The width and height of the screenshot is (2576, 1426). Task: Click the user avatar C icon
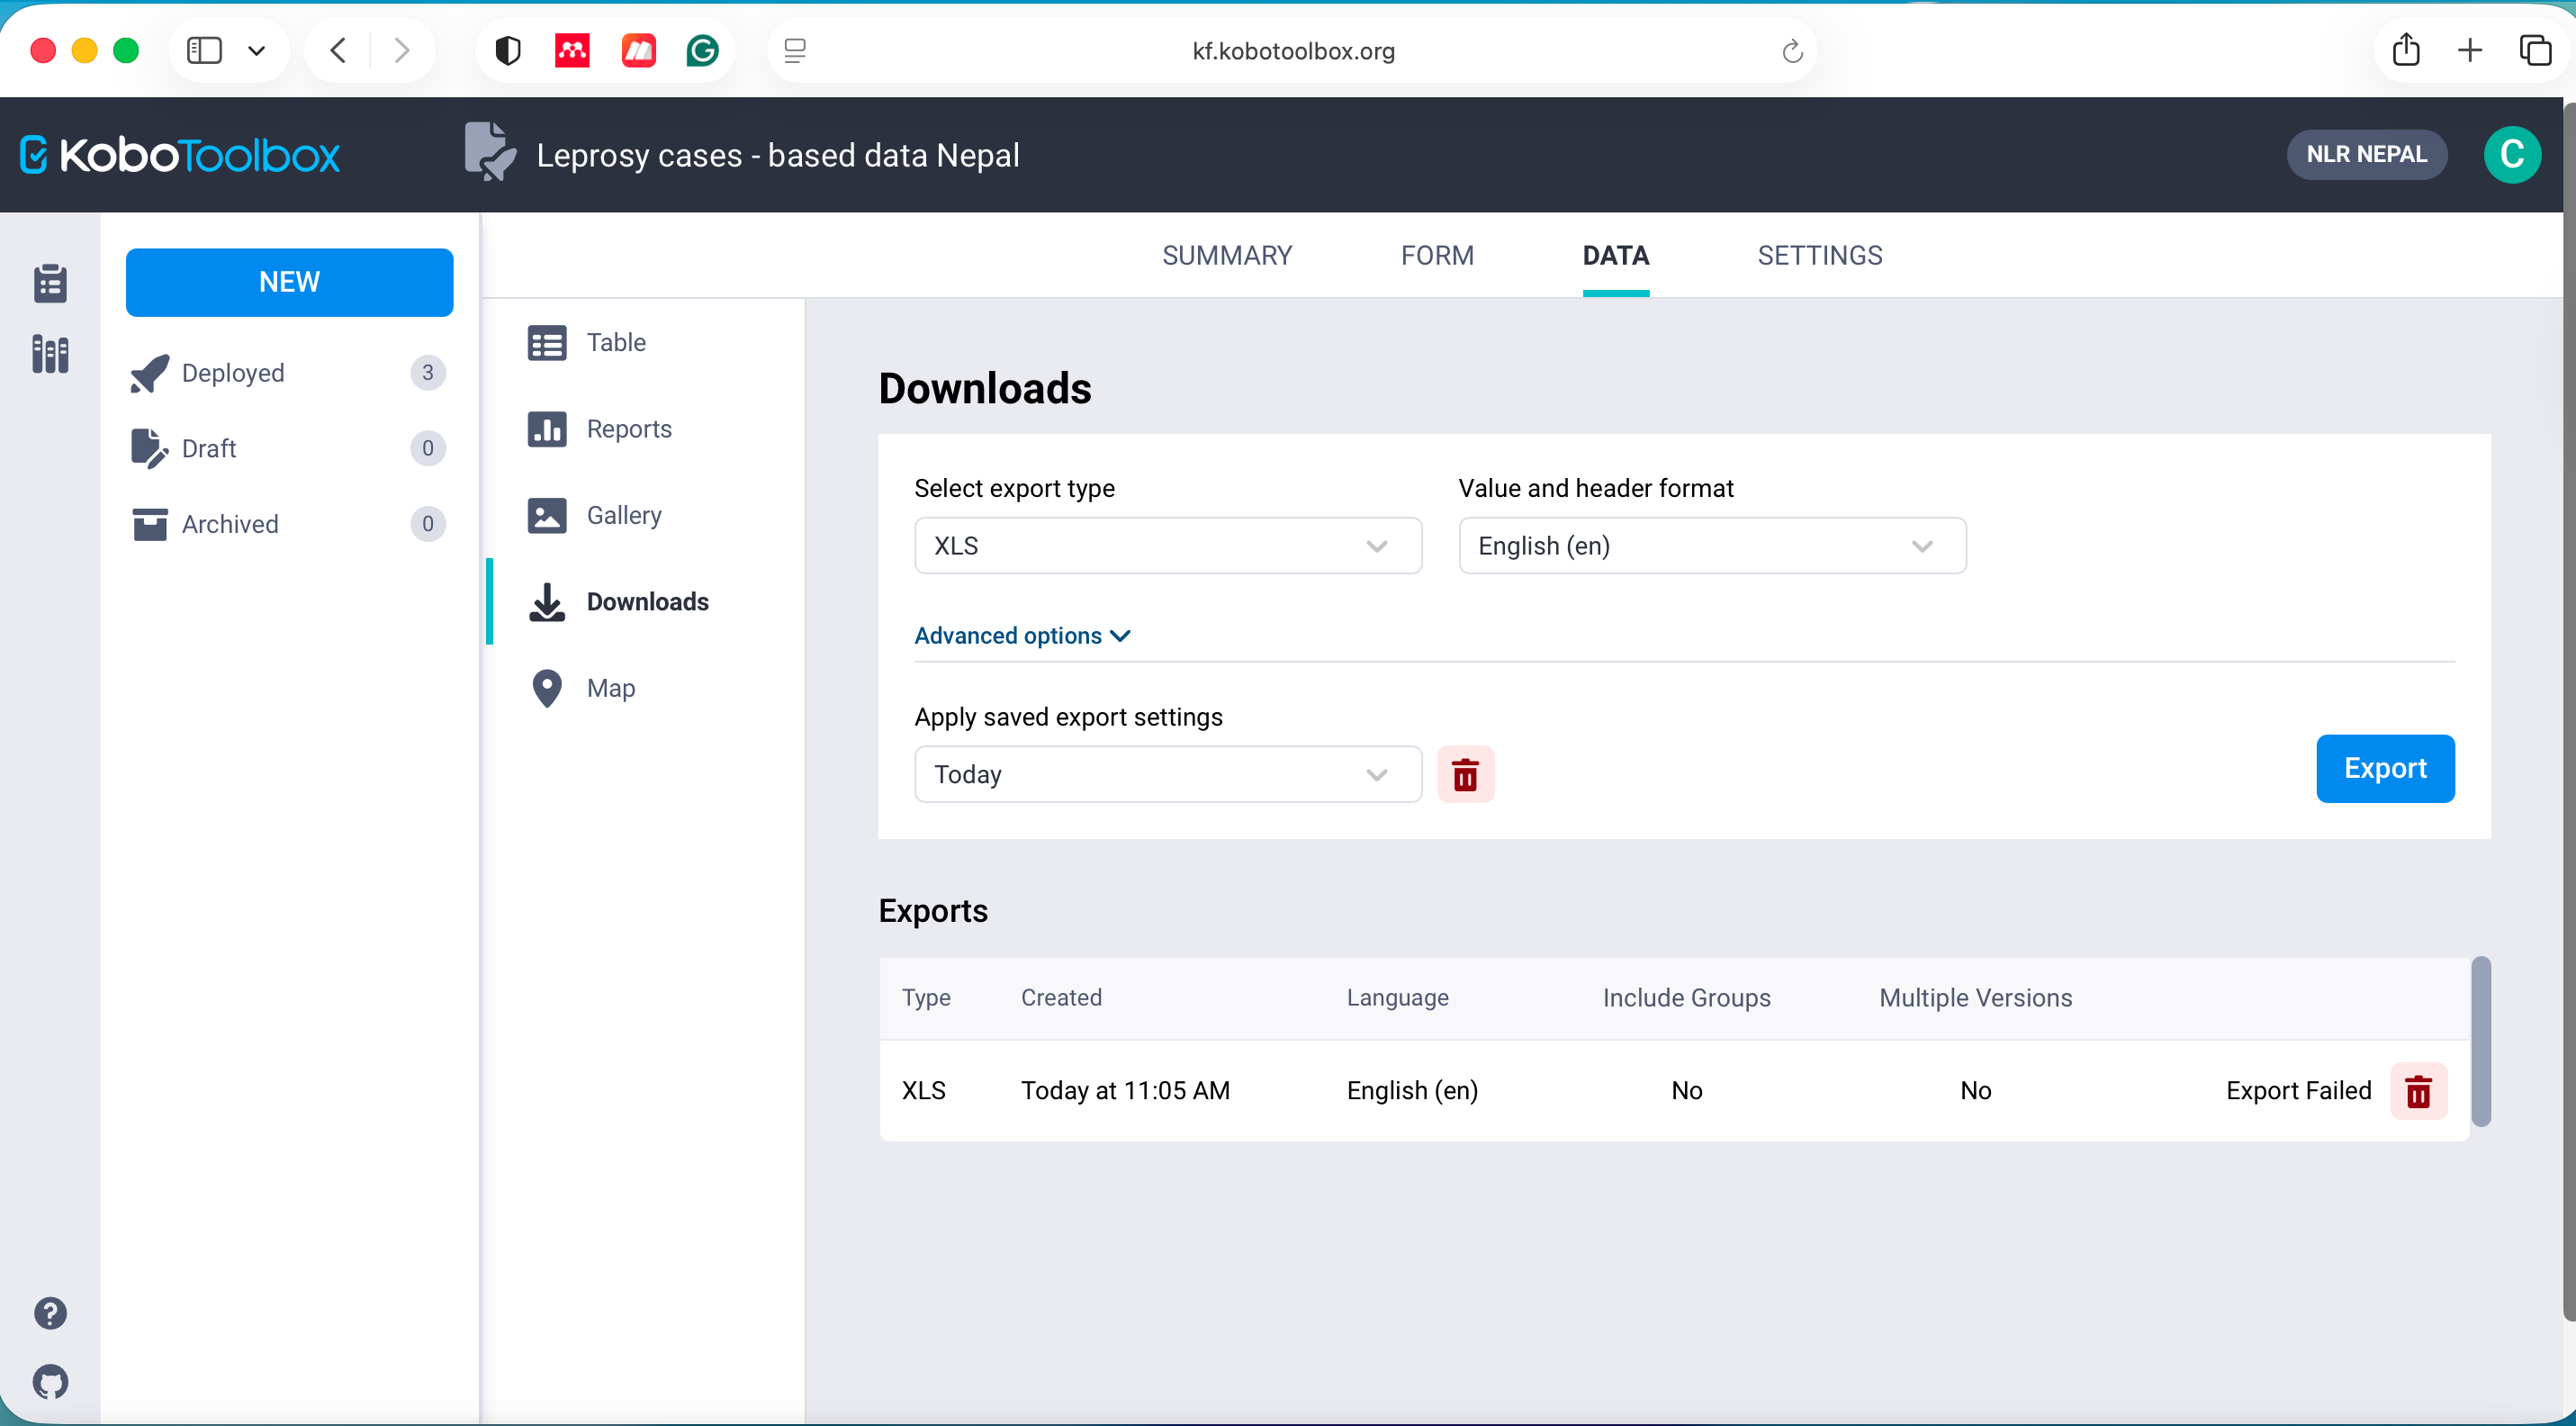2511,154
